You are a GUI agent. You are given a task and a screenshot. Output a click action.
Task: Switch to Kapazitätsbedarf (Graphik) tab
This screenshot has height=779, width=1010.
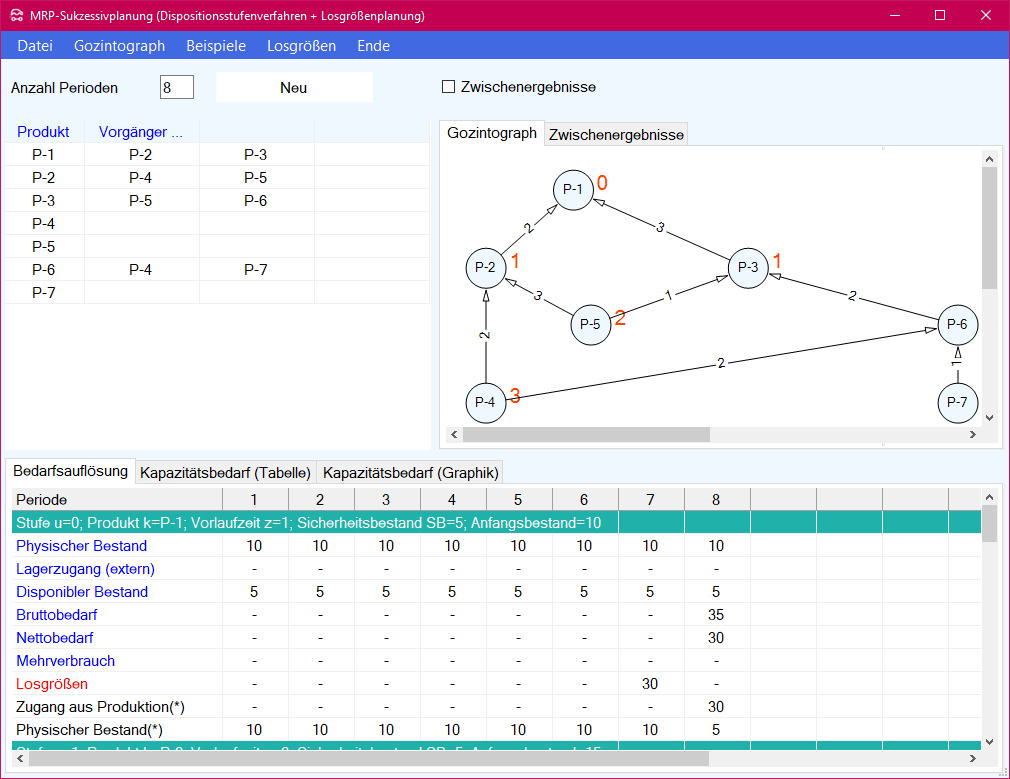pyautogui.click(x=410, y=473)
